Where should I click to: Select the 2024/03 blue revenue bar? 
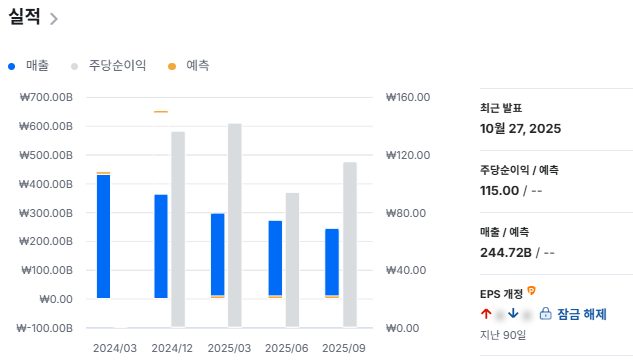click(103, 236)
